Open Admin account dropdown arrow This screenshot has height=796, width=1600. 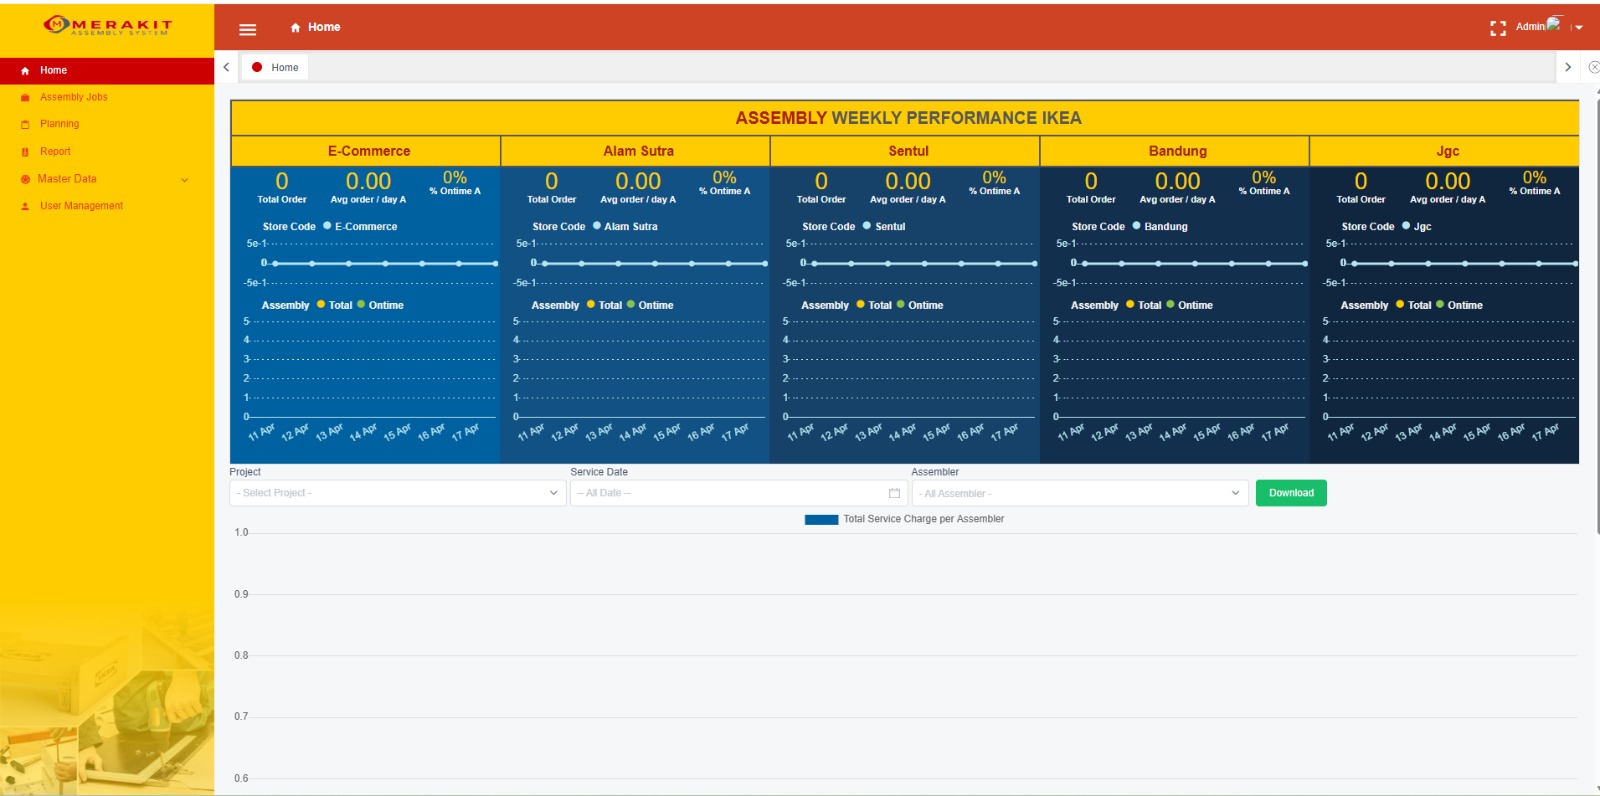(1579, 28)
